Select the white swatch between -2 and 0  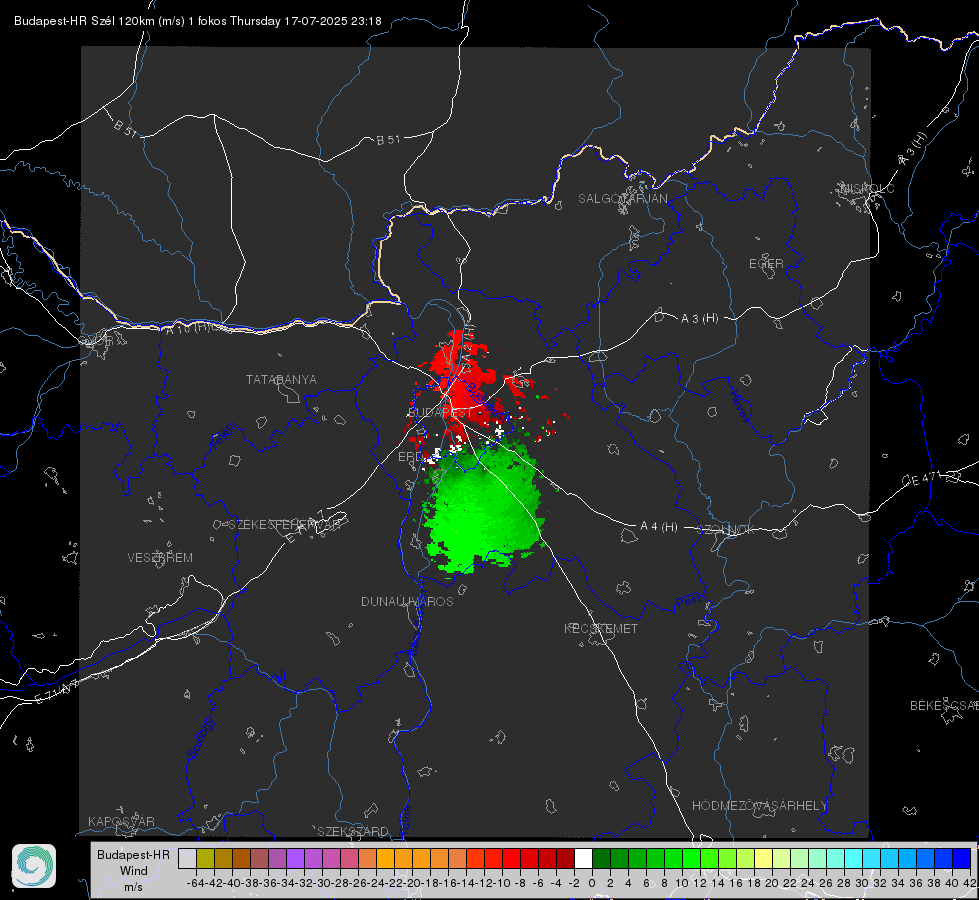pos(583,858)
